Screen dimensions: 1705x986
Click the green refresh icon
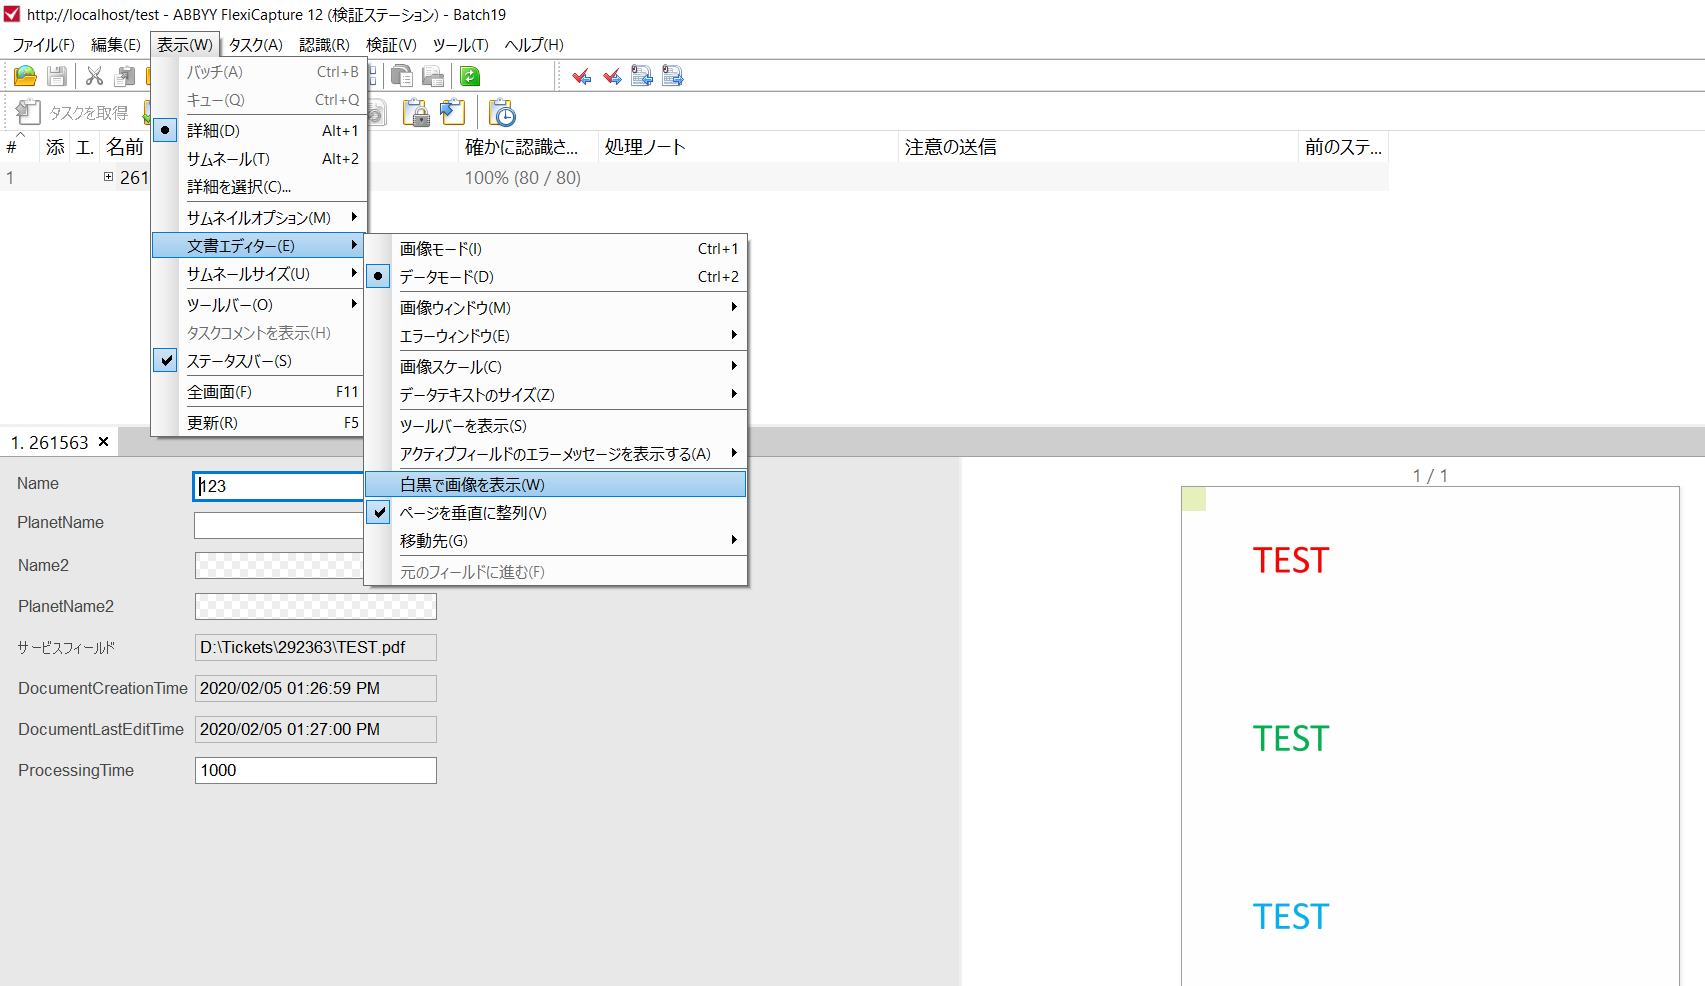point(470,76)
